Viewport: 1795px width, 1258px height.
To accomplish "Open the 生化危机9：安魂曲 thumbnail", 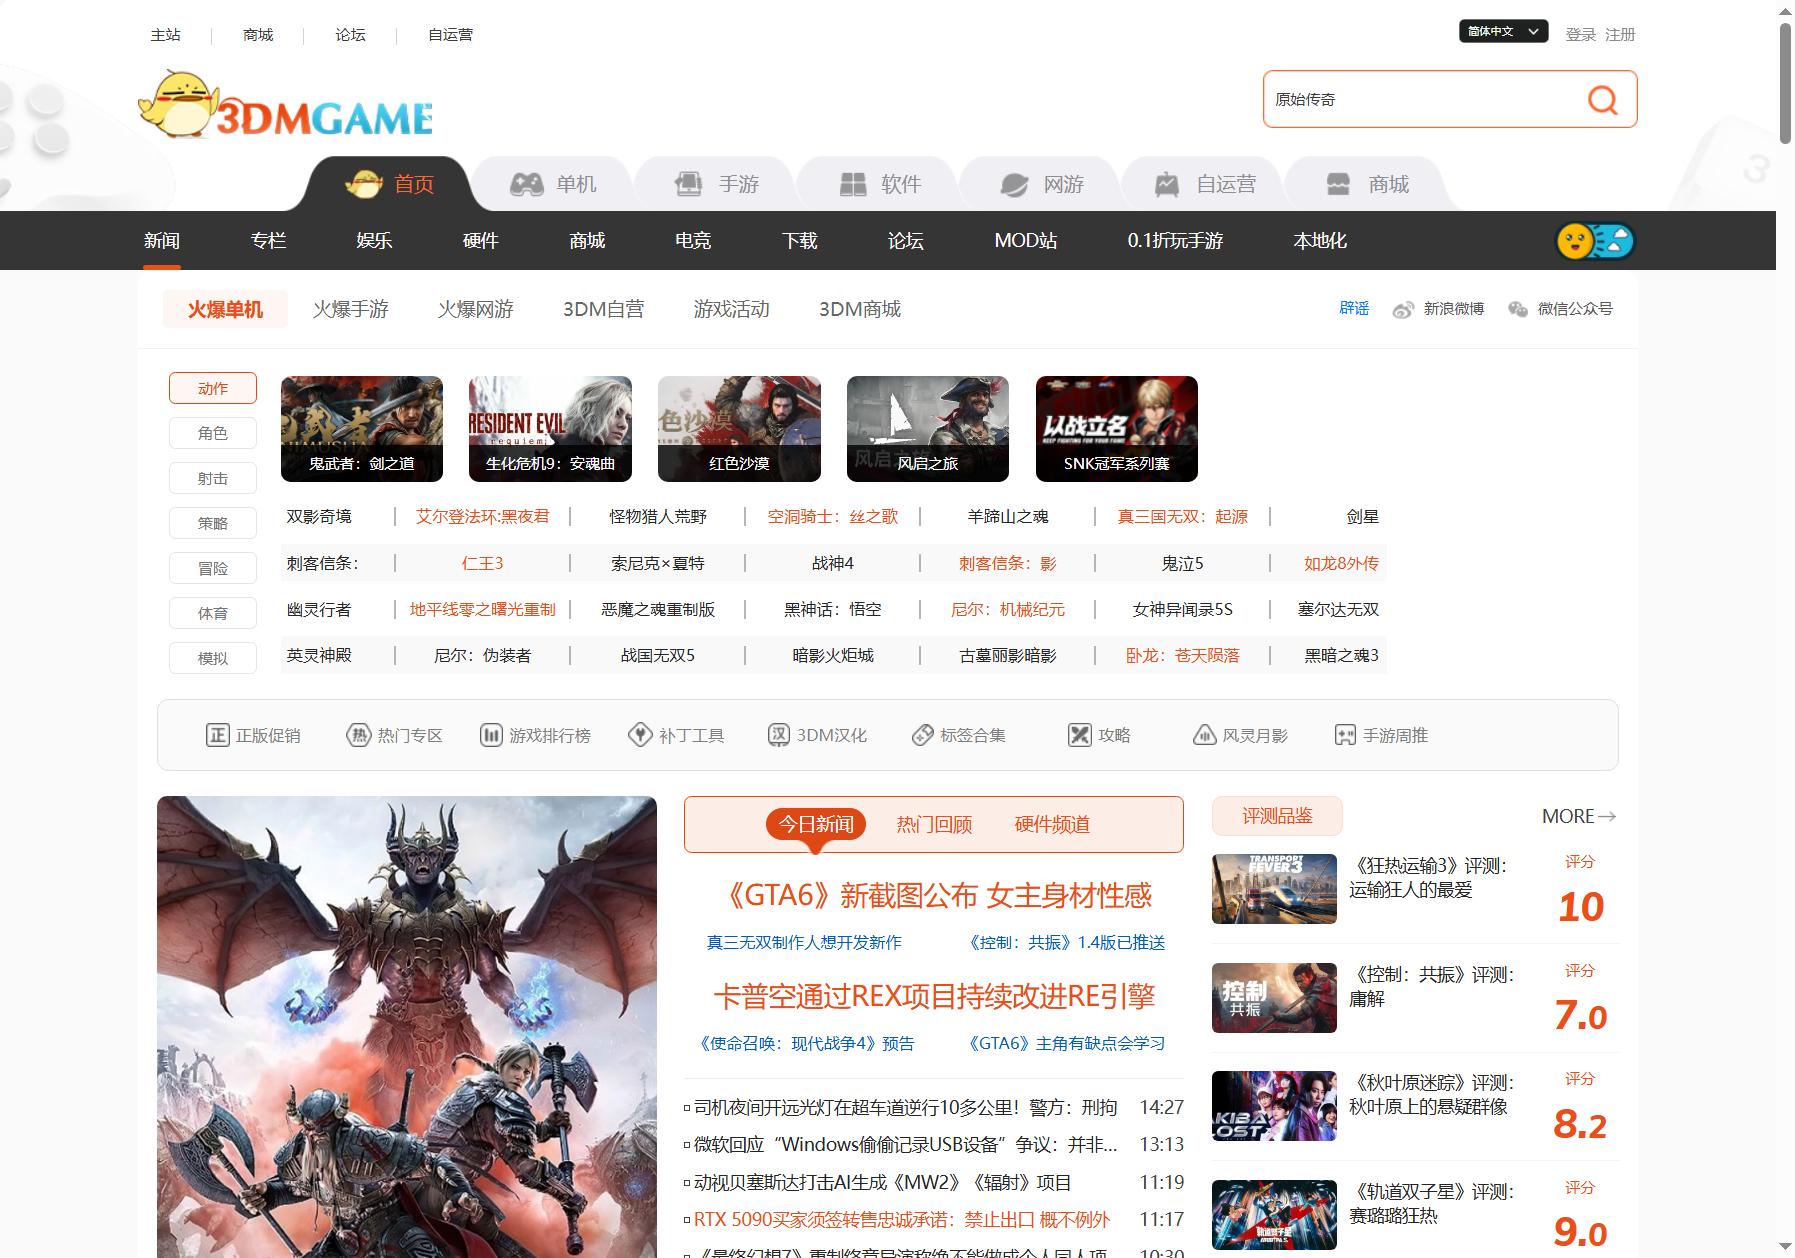I will point(550,428).
